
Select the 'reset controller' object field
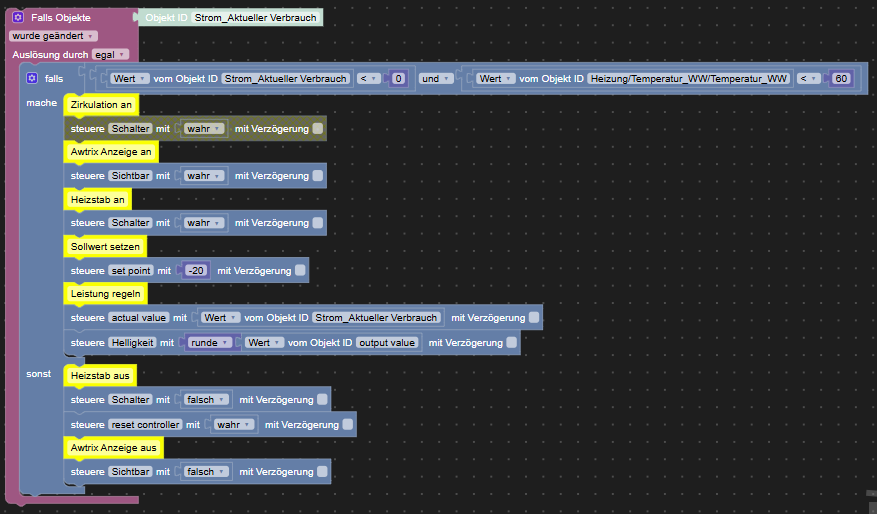point(145,425)
